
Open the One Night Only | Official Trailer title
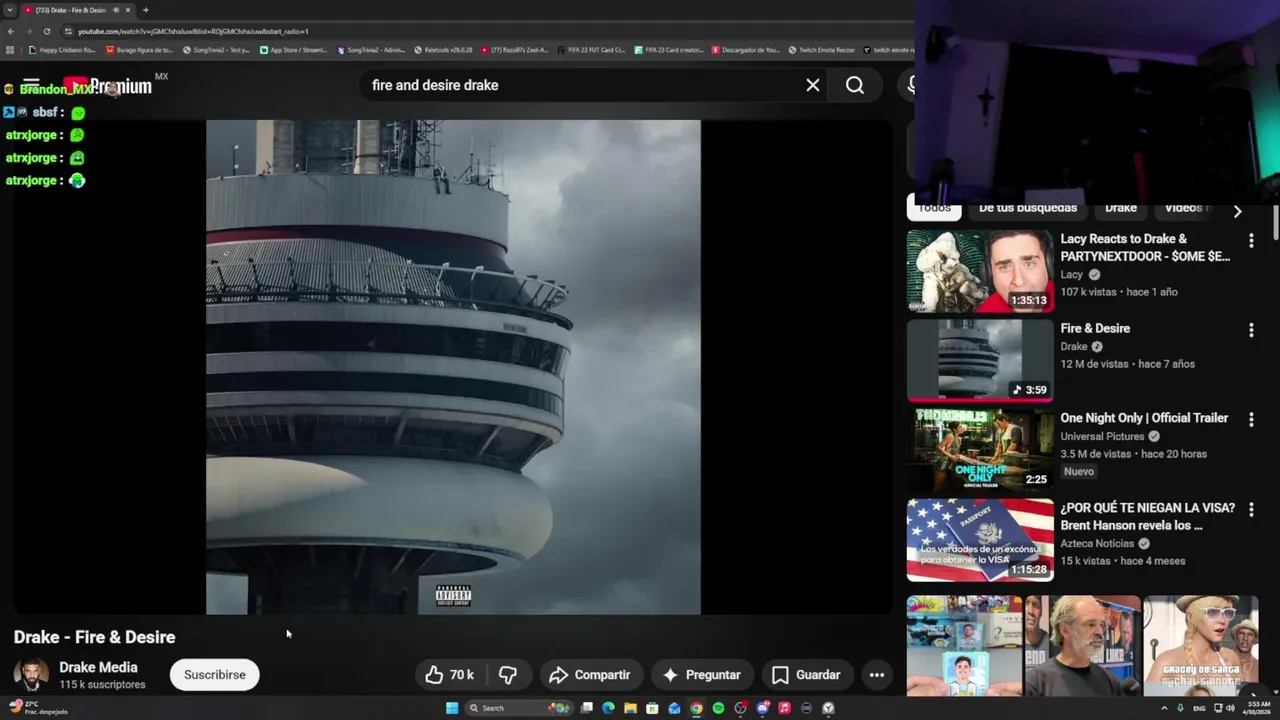click(x=1144, y=418)
